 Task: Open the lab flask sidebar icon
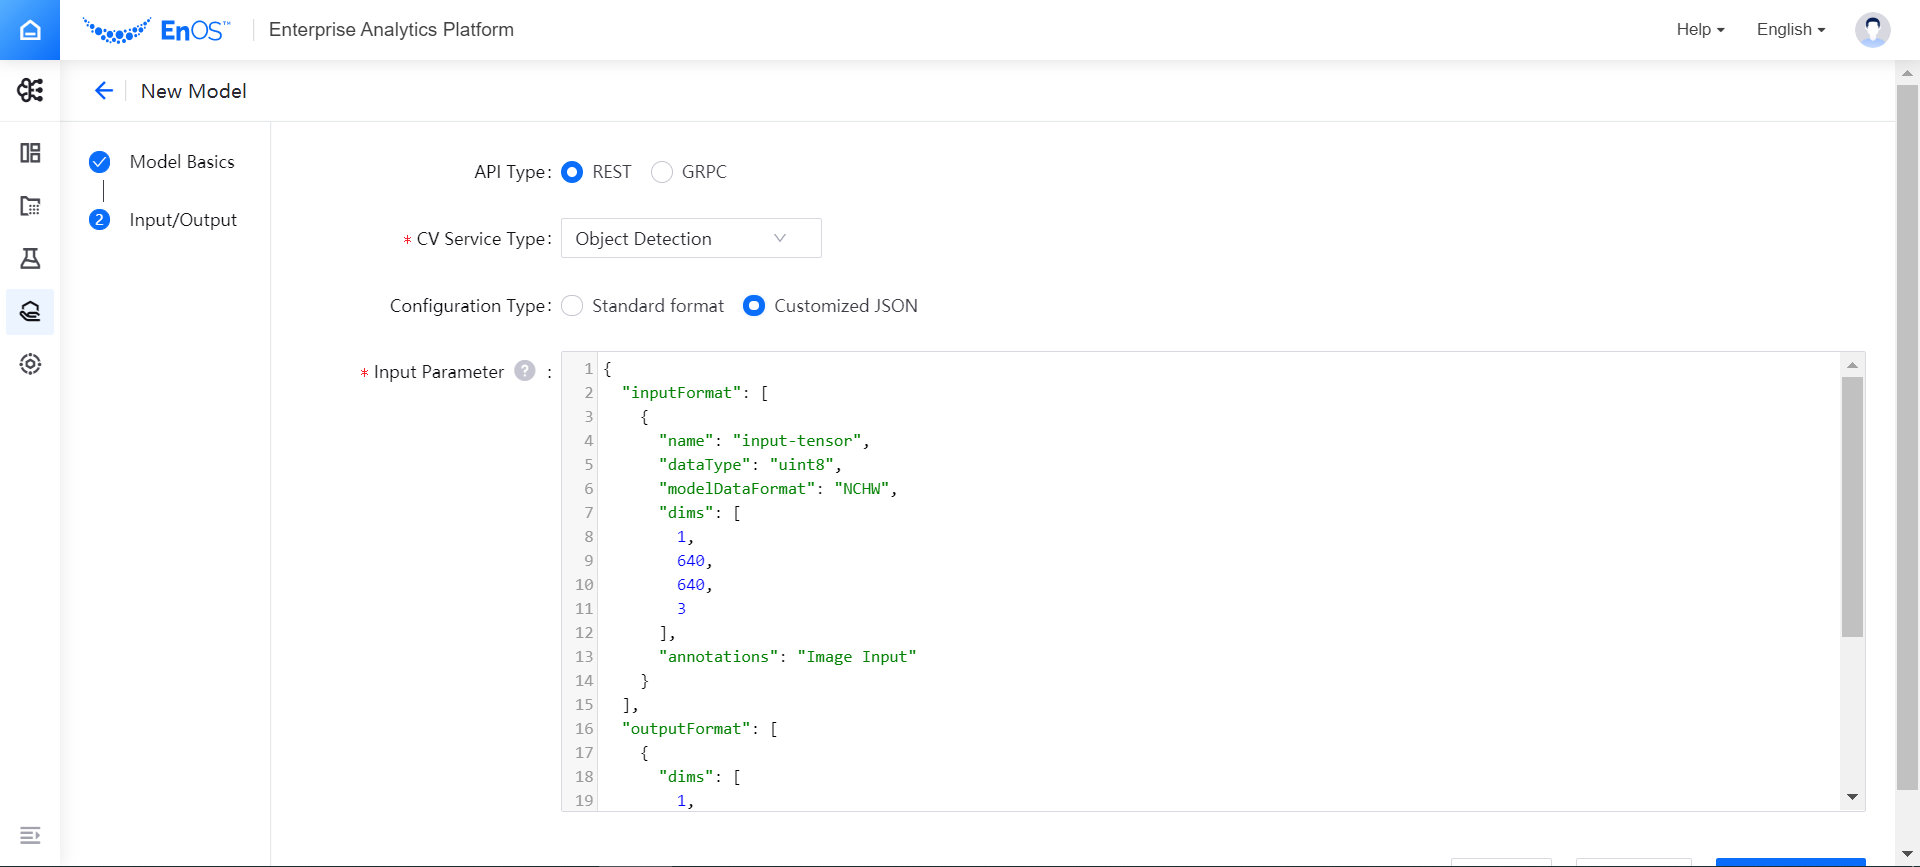click(x=30, y=259)
